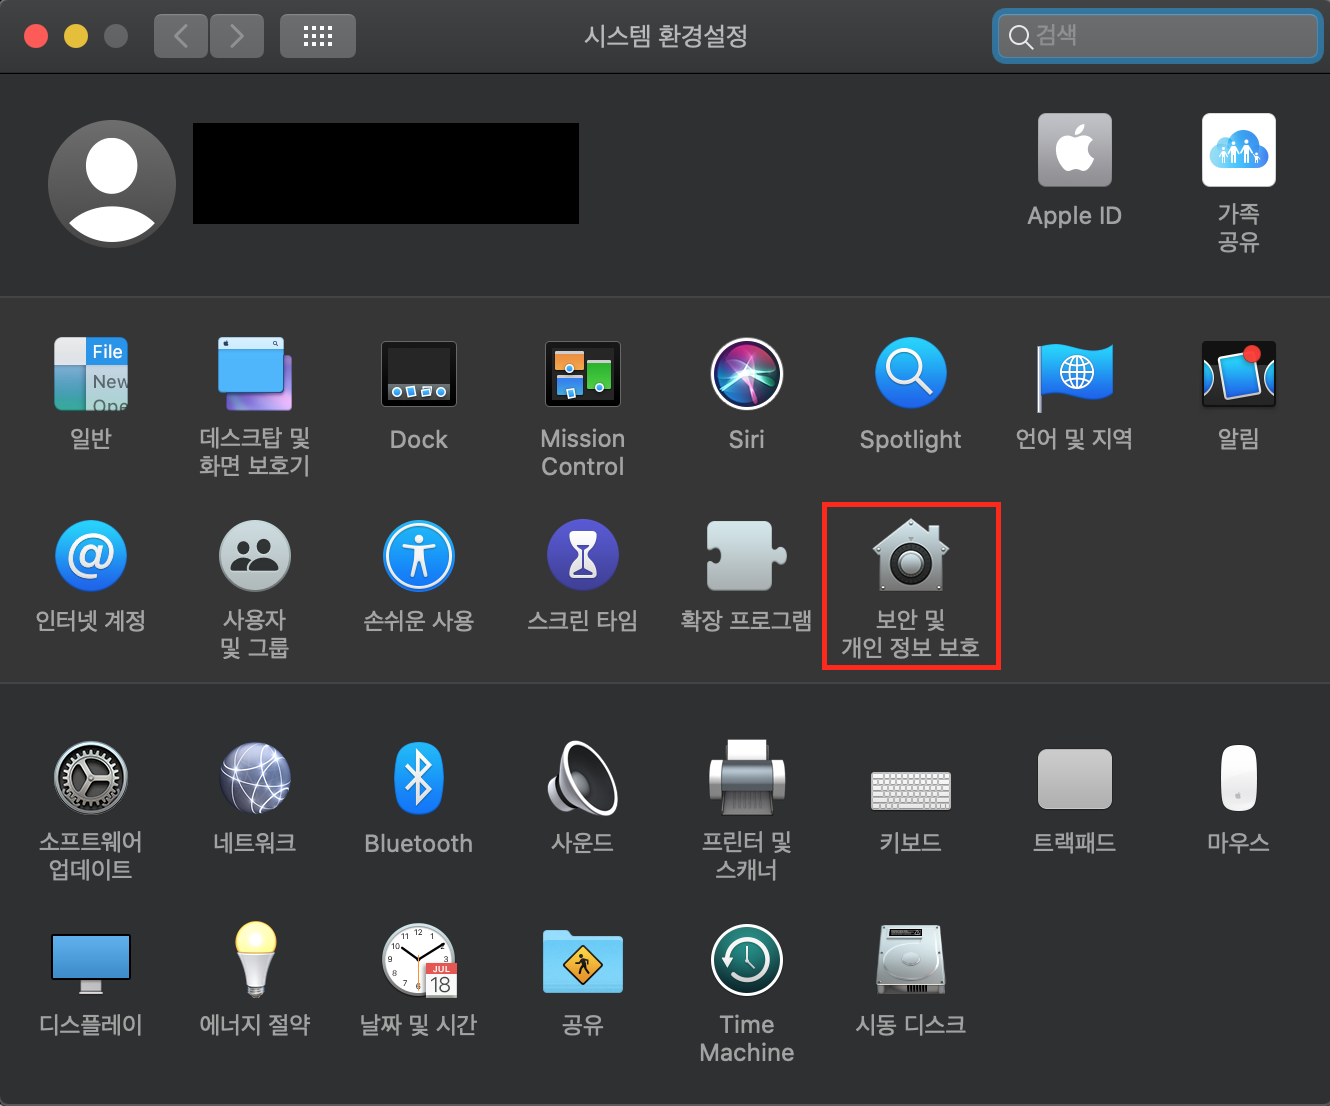Open 트랙패드 (Trackpad) preferences
The height and width of the screenshot is (1106, 1330).
(x=1074, y=778)
